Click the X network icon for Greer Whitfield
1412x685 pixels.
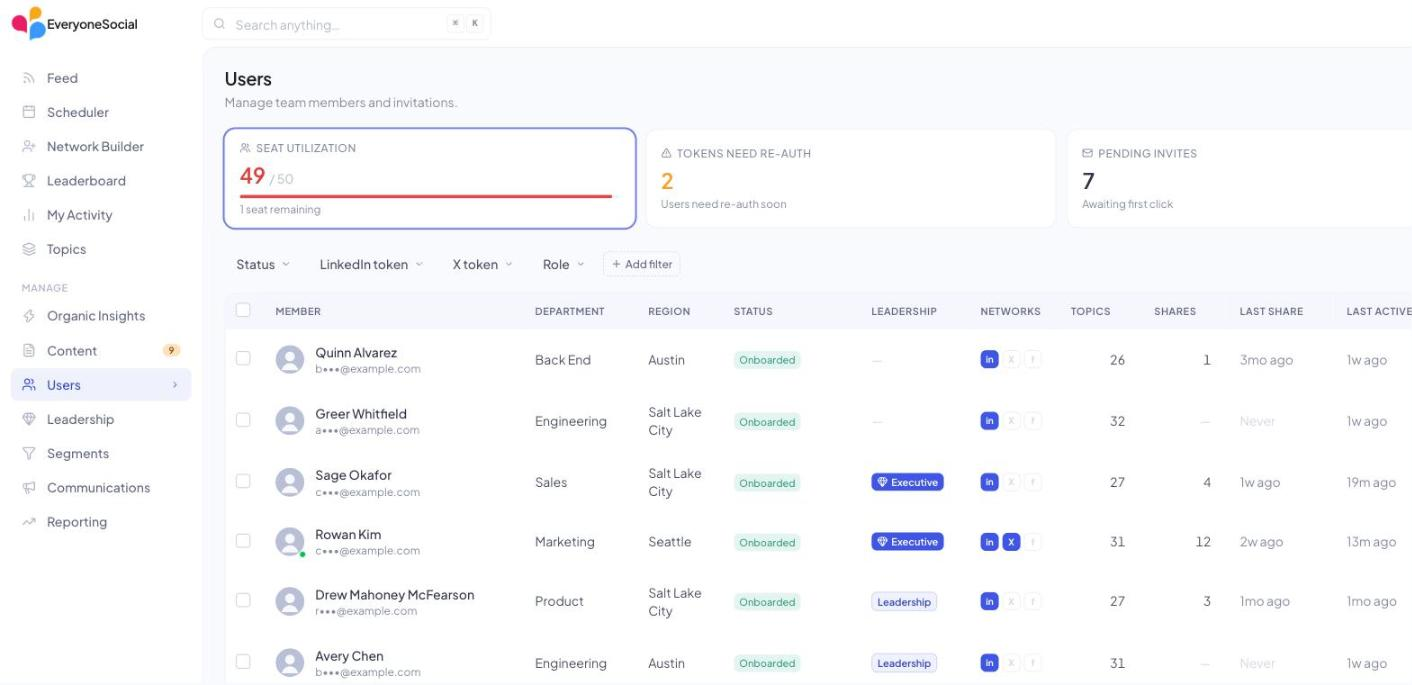(x=1011, y=421)
